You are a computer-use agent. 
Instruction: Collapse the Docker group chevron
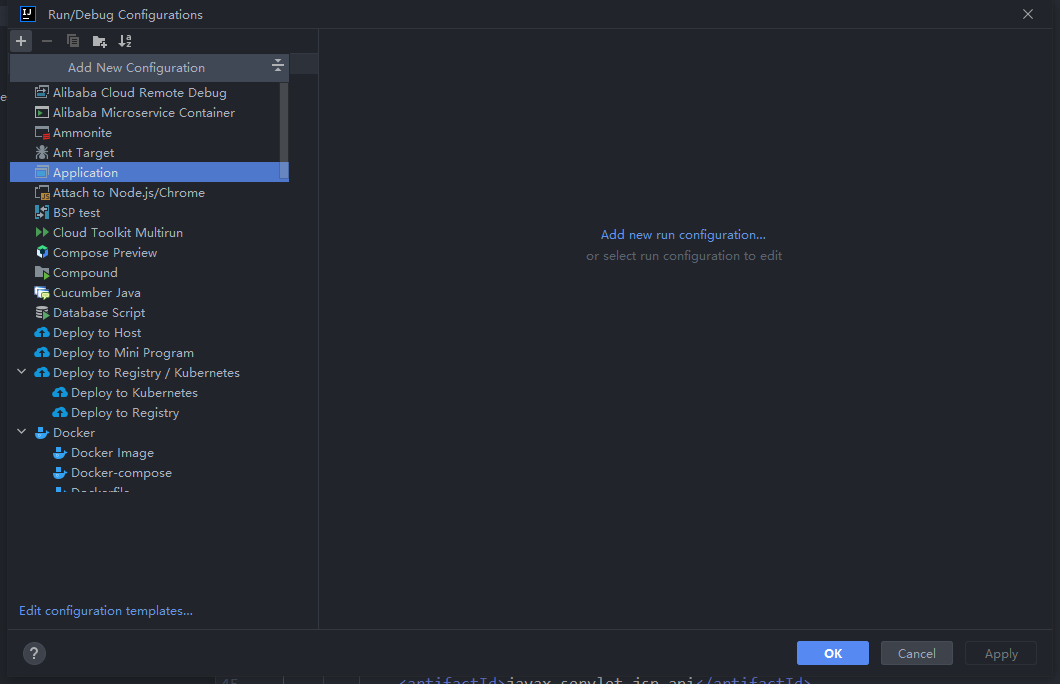22,432
